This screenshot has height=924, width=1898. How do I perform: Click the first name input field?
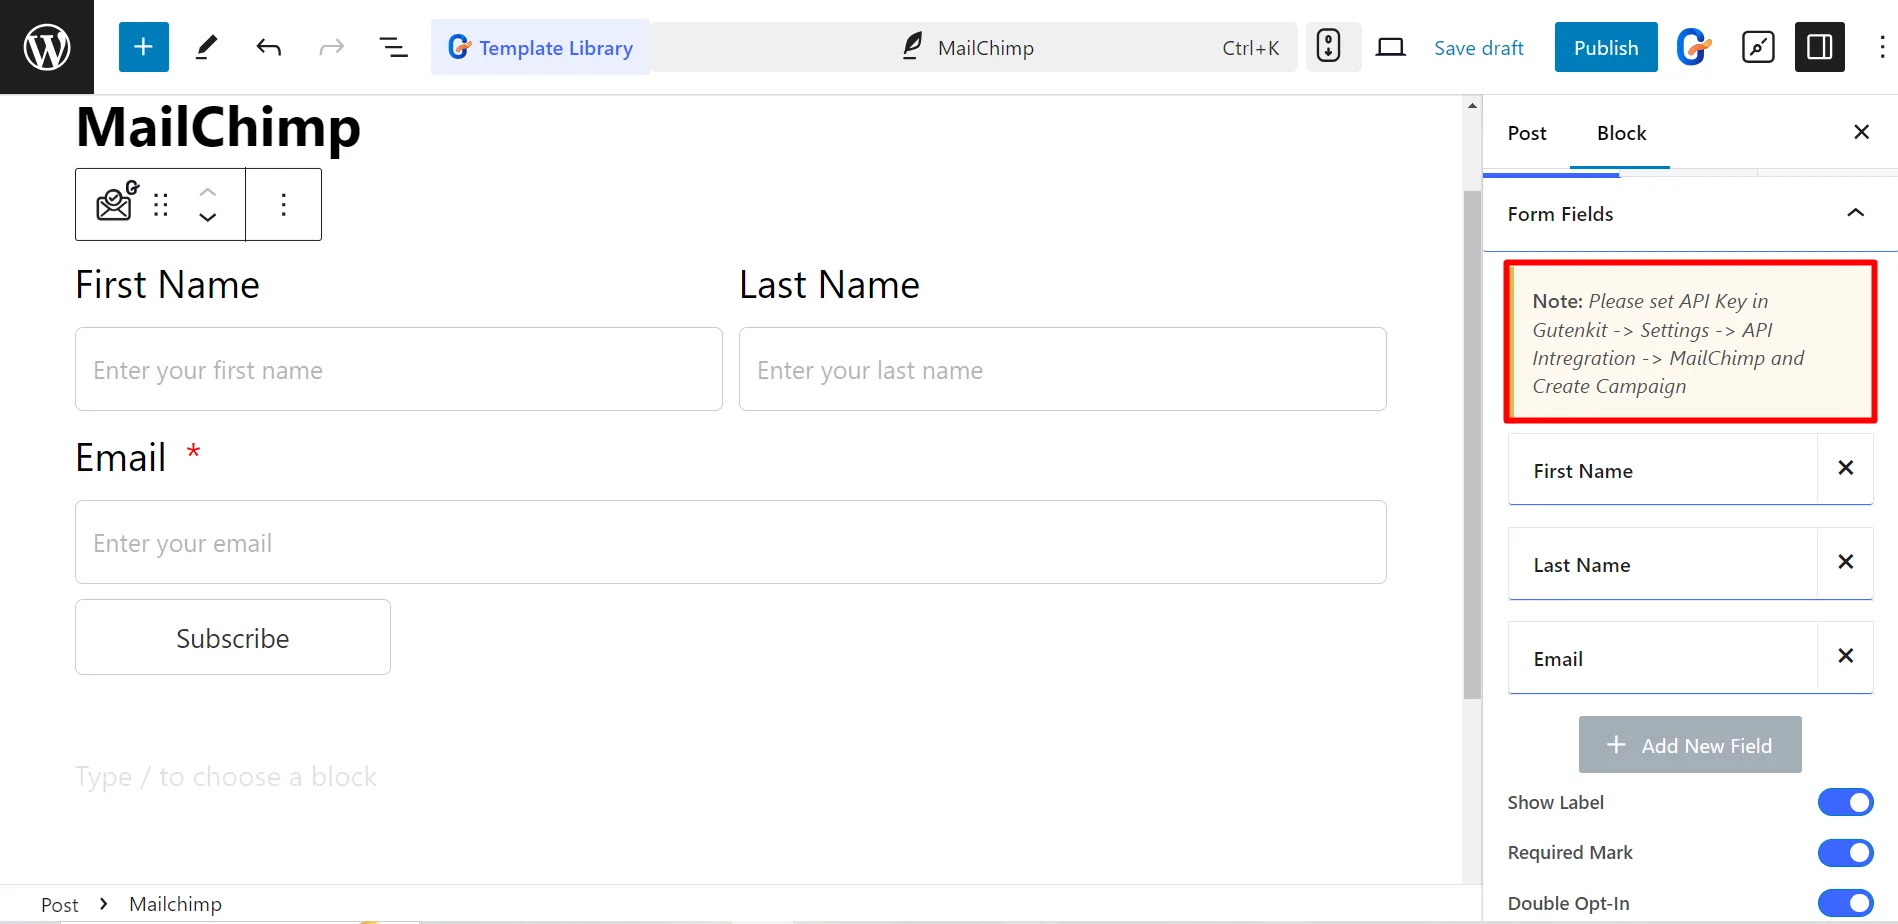tap(399, 369)
